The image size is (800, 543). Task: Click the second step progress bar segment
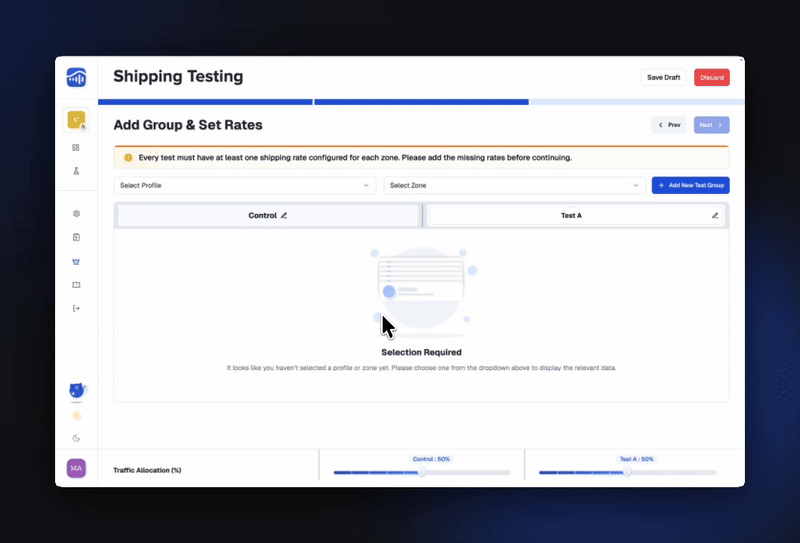point(421,102)
